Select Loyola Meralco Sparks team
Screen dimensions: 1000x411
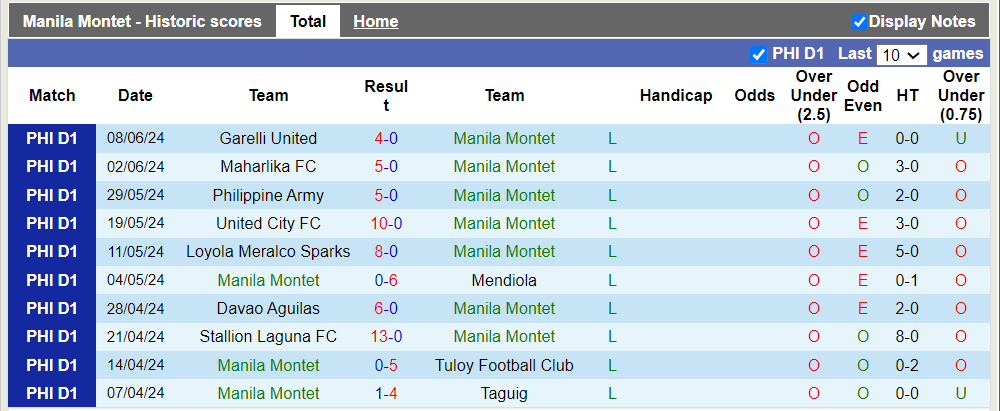click(268, 252)
